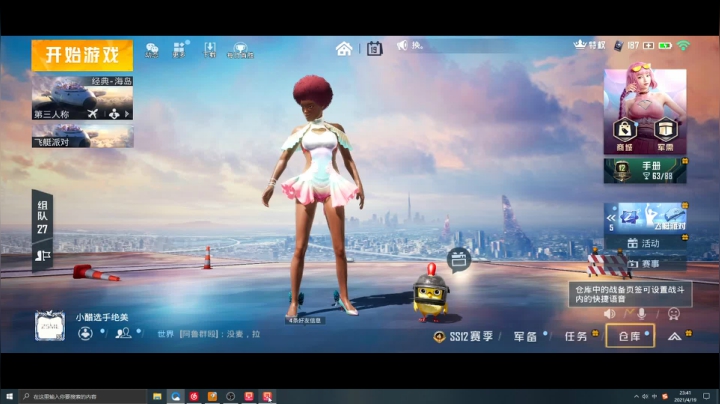The width and height of the screenshot is (720, 404).
Task: Open the Windows notification center icon
Action: coord(707,396)
